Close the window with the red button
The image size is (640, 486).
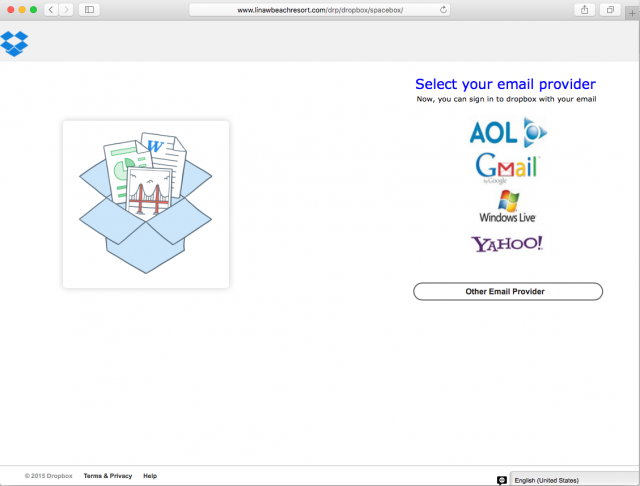pos(11,9)
